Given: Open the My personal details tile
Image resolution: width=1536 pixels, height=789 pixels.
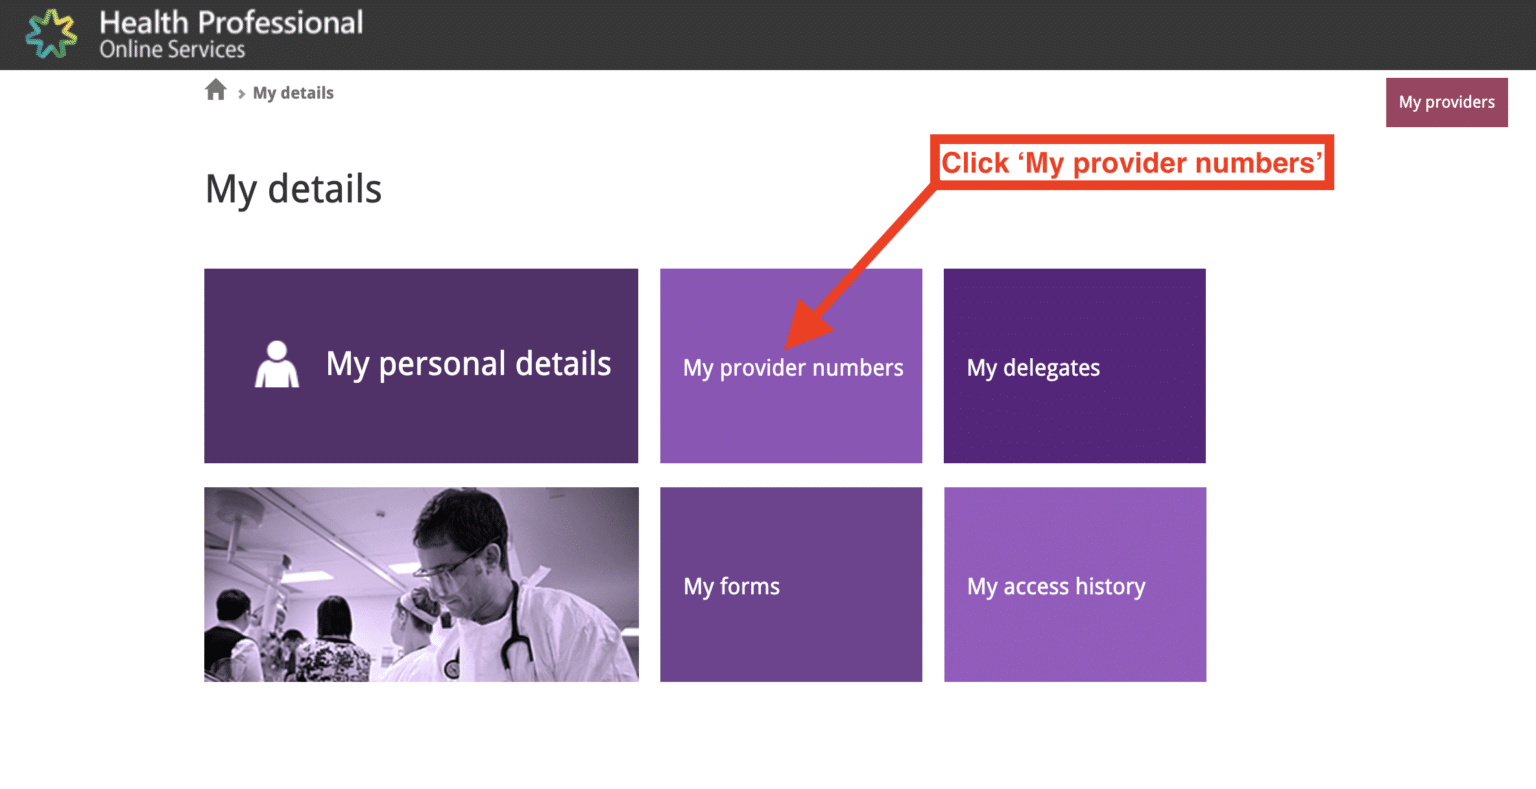Looking at the screenshot, I should (420, 365).
